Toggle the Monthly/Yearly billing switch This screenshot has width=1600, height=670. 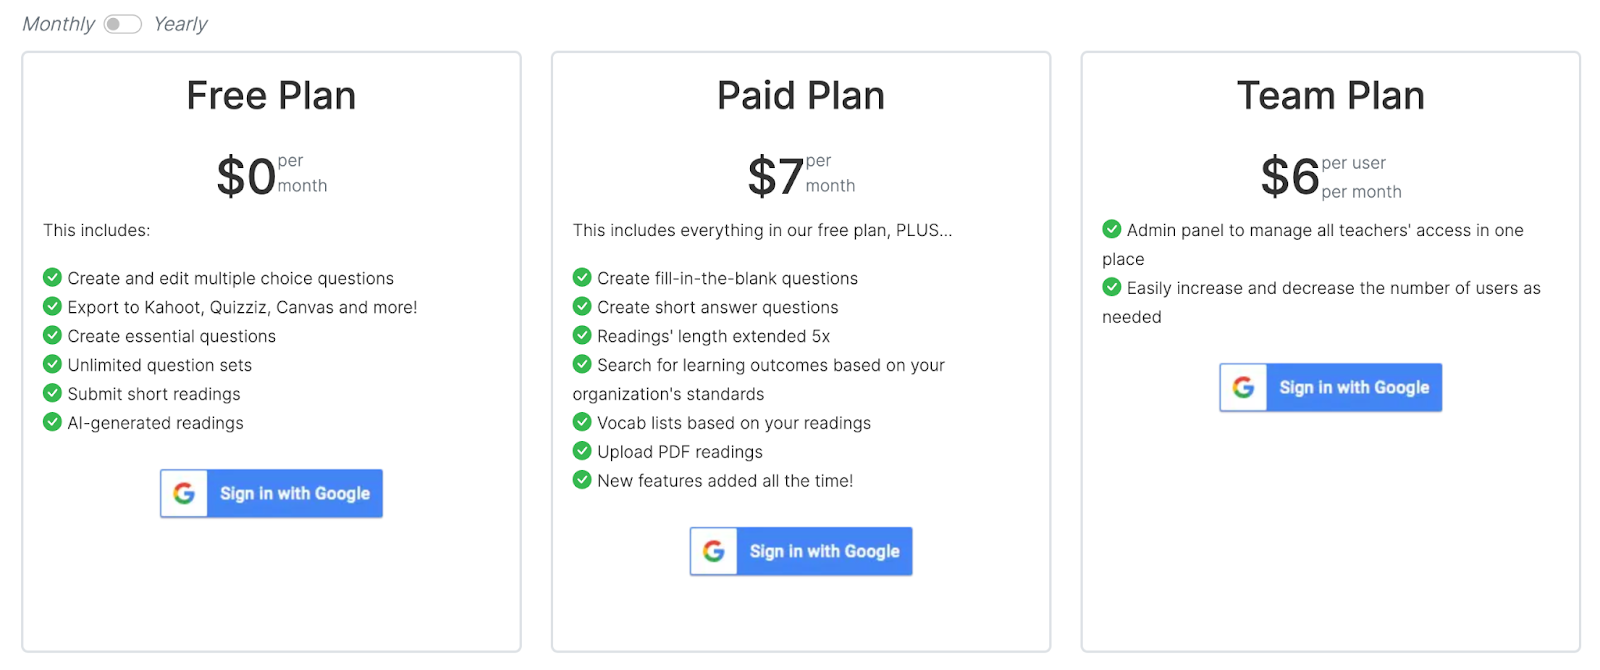click(x=123, y=24)
